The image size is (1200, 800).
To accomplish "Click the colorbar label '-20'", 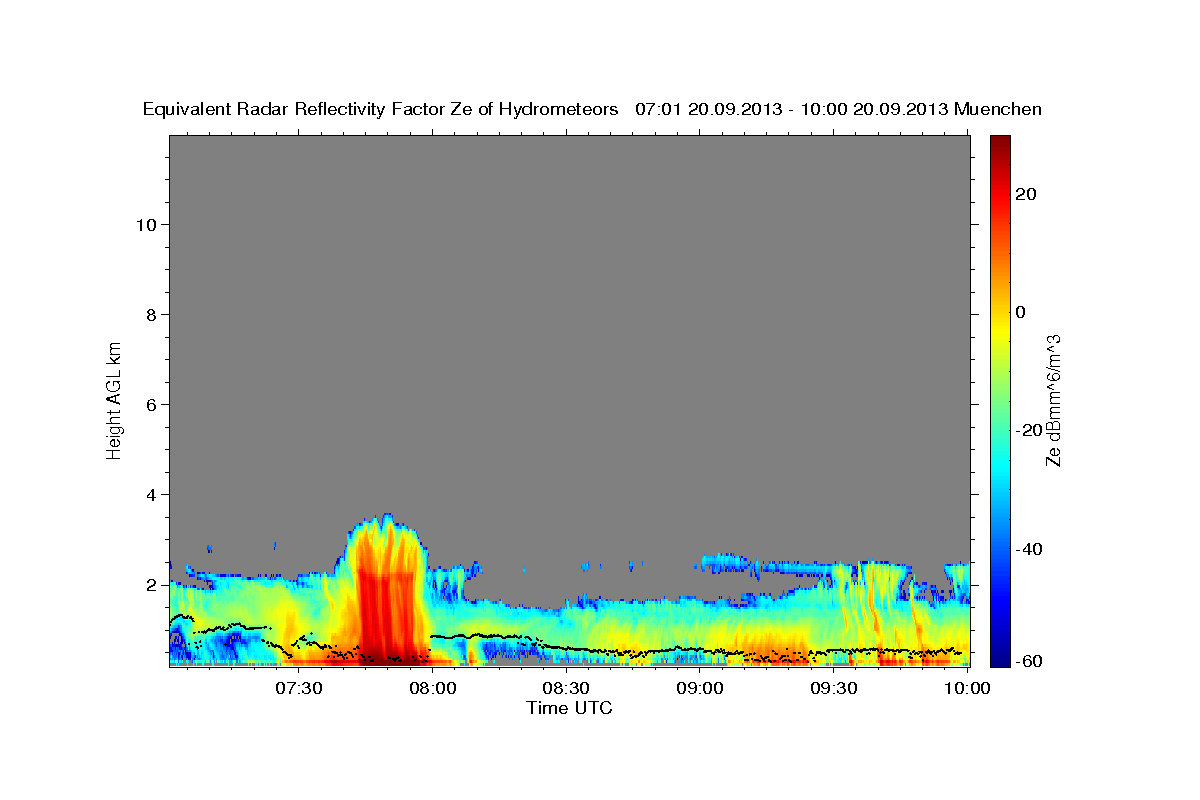I will pyautogui.click(x=1028, y=430).
